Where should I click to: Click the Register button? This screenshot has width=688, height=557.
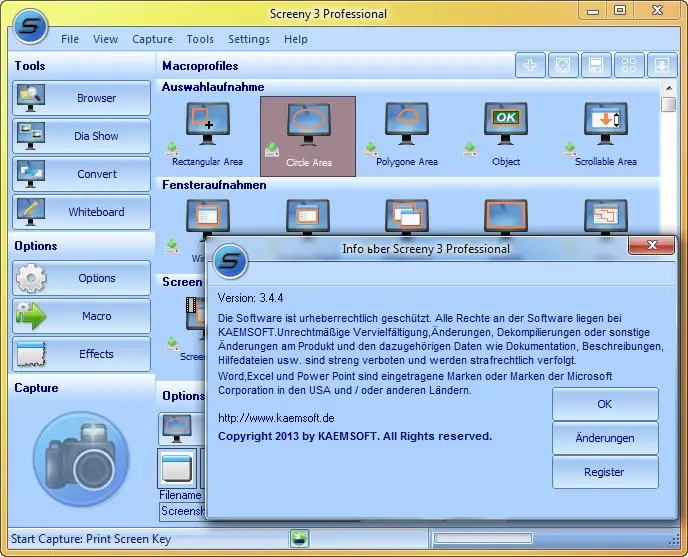pyautogui.click(x=605, y=472)
